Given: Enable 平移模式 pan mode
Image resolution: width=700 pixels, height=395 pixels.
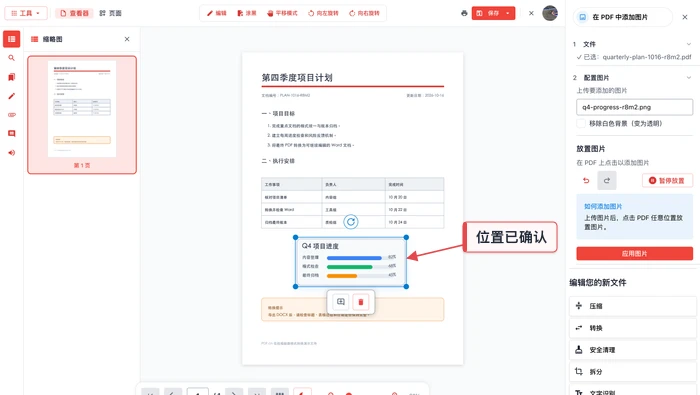Looking at the screenshot, I should click(x=282, y=13).
